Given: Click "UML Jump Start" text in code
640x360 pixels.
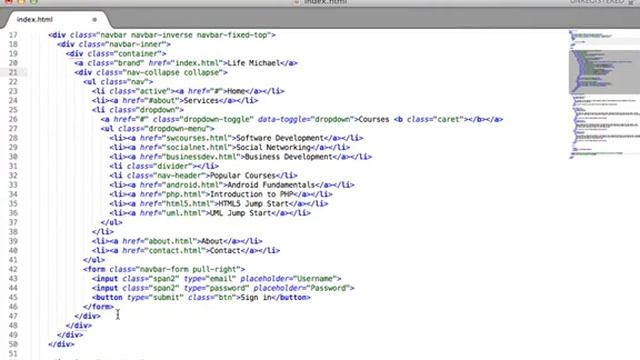Looking at the screenshot, I should (240, 213).
